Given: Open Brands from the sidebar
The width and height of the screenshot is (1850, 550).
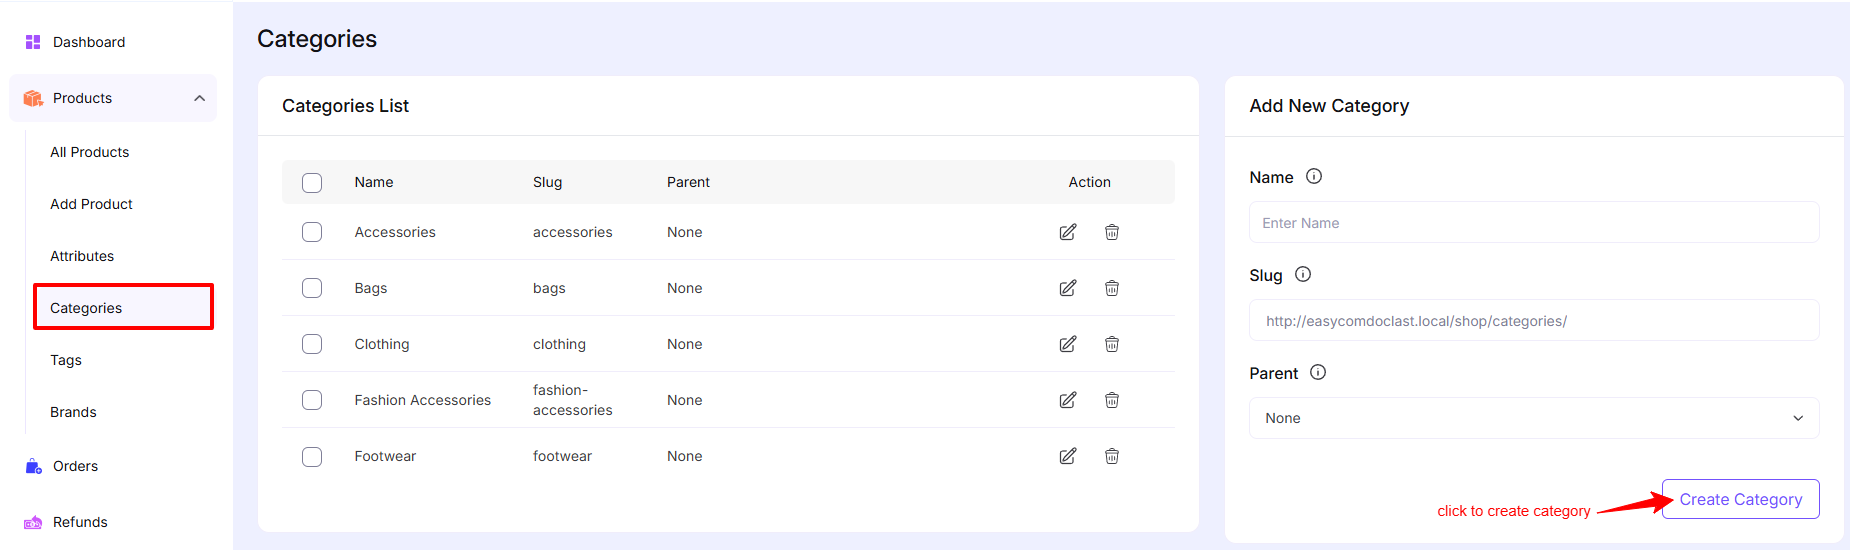Looking at the screenshot, I should [73, 412].
